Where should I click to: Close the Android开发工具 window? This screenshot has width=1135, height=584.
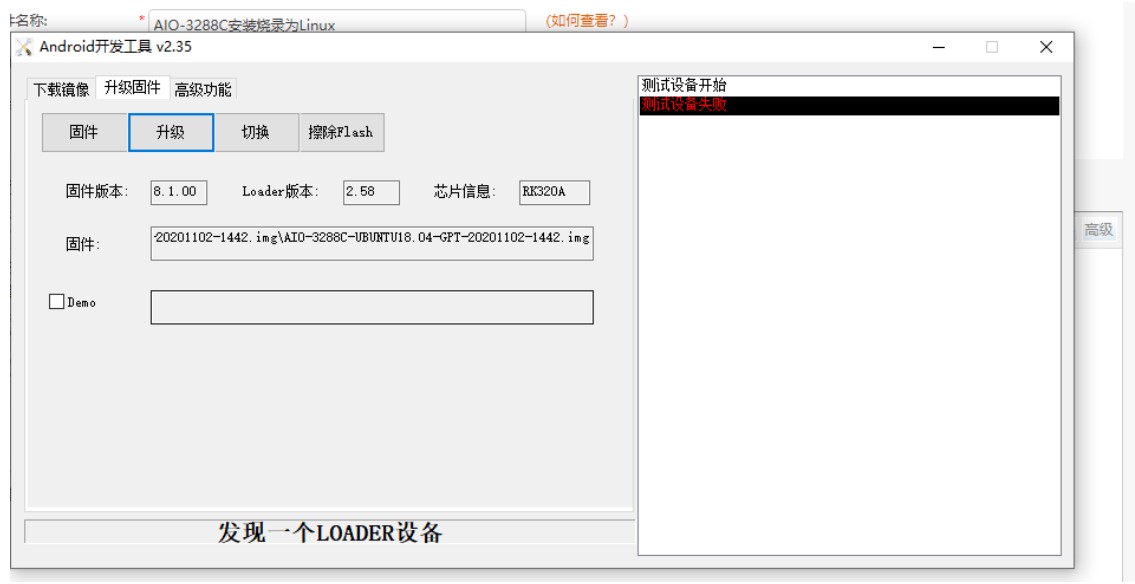(1046, 47)
